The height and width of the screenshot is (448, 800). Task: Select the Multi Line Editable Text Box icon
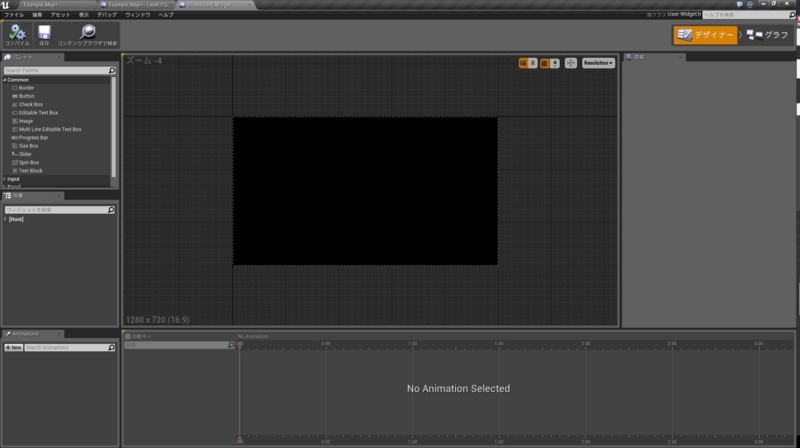coord(15,129)
